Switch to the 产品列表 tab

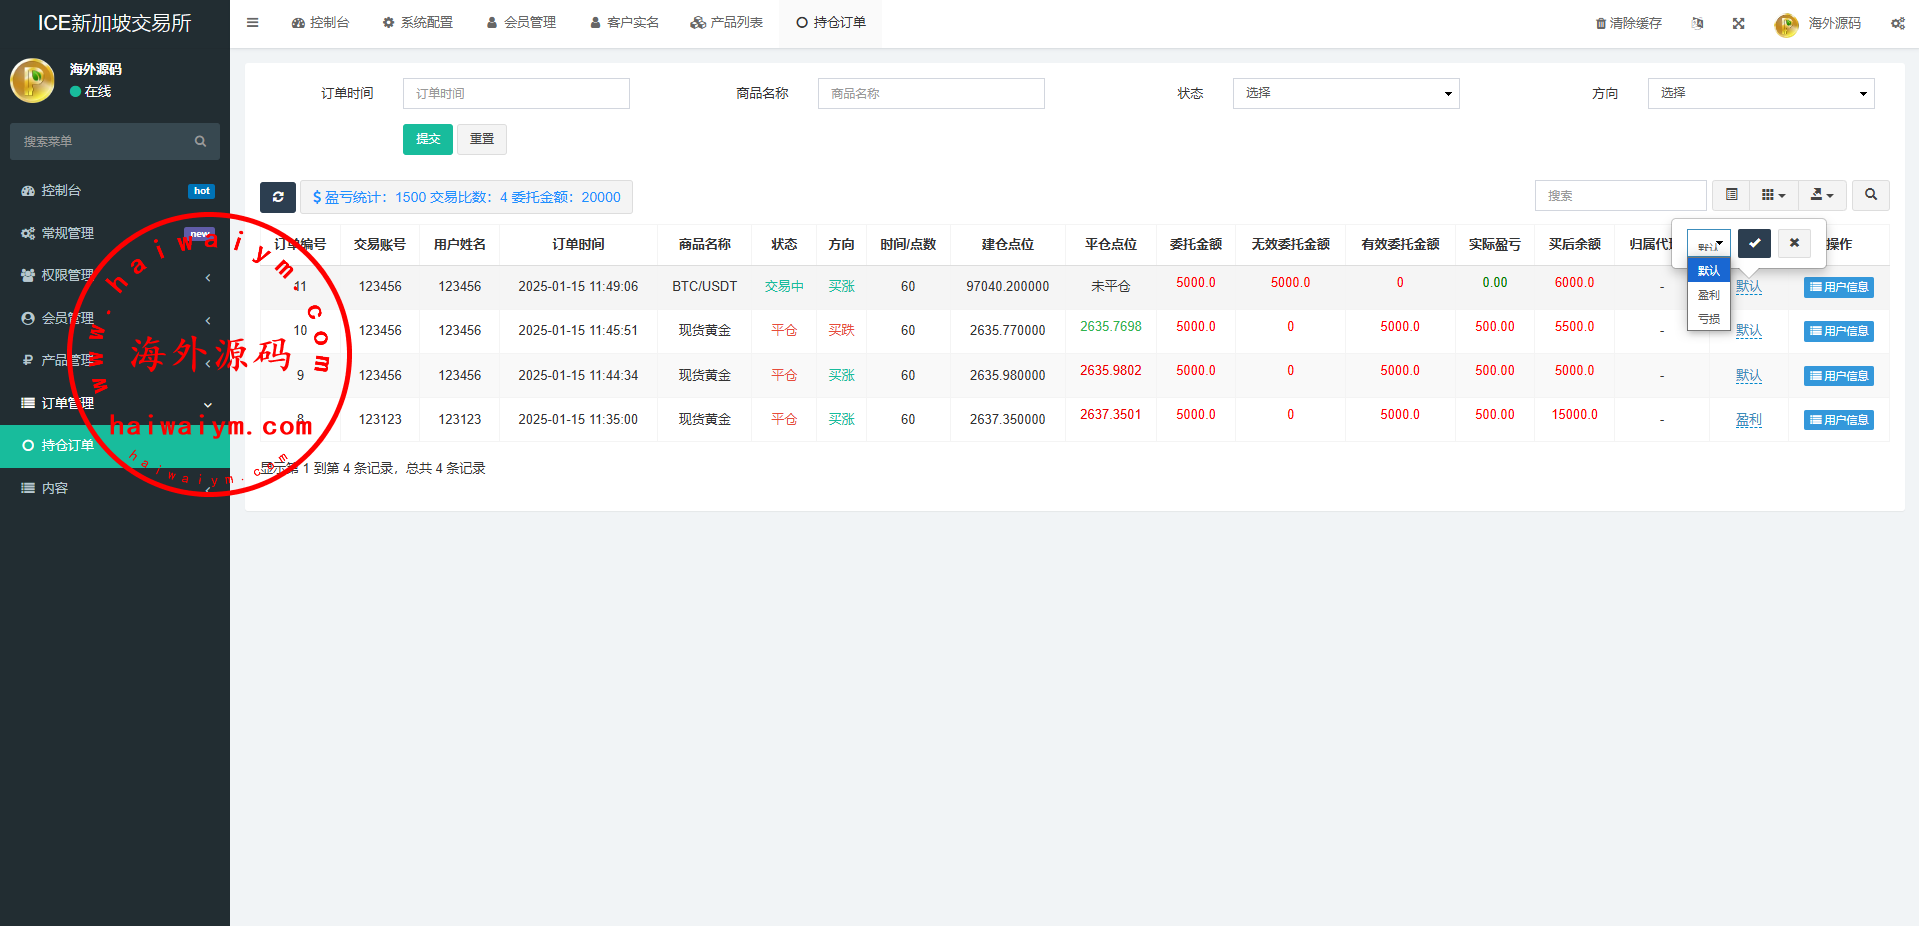(x=727, y=22)
